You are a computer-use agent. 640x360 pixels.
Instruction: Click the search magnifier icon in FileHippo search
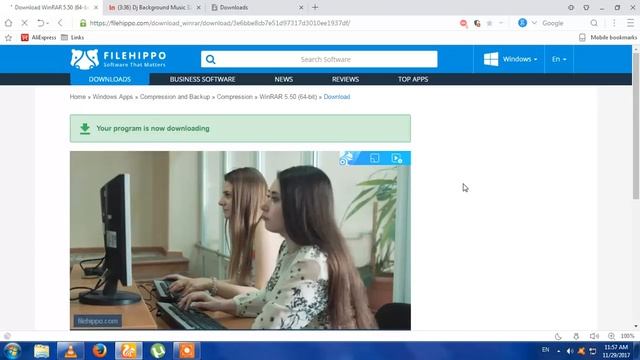tap(210, 60)
